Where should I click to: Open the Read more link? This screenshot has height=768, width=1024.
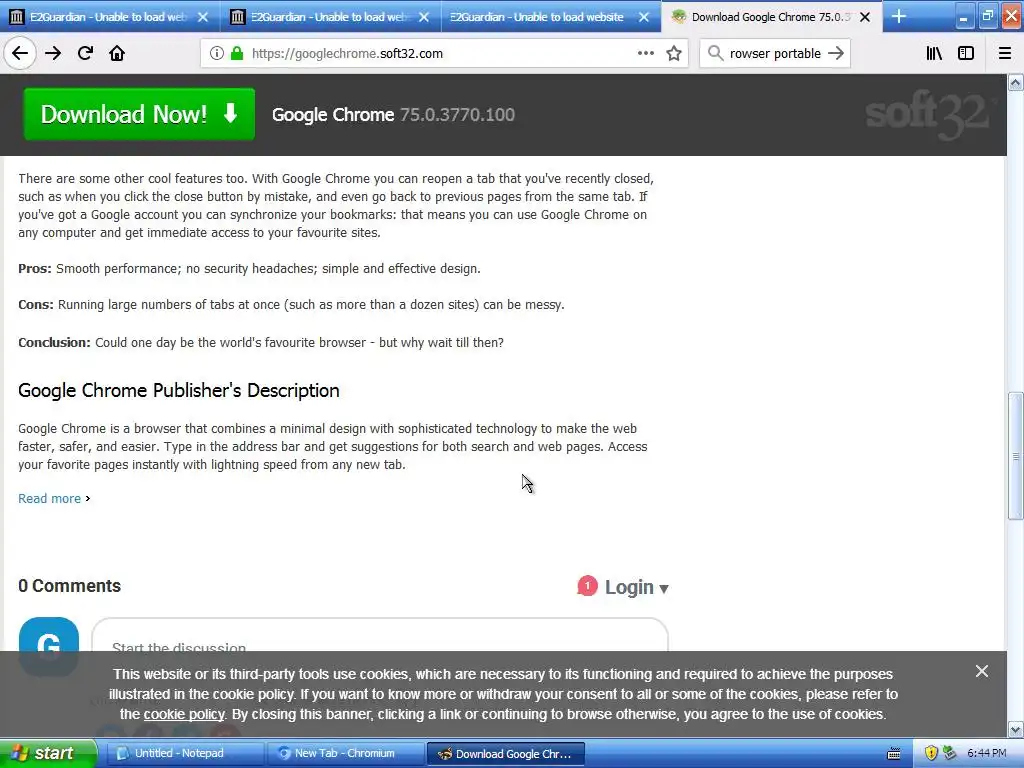pyautogui.click(x=50, y=498)
